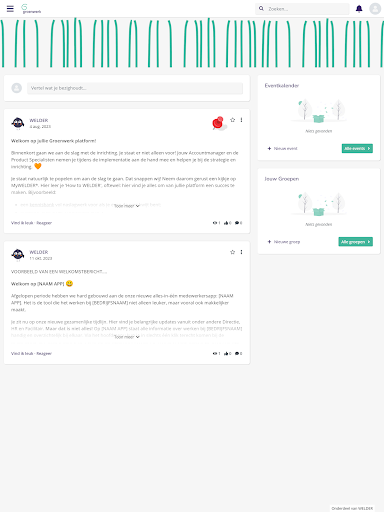Unpin the first WELDER post using red pushpin
Screen dimensions: 384x512
(x=219, y=123)
